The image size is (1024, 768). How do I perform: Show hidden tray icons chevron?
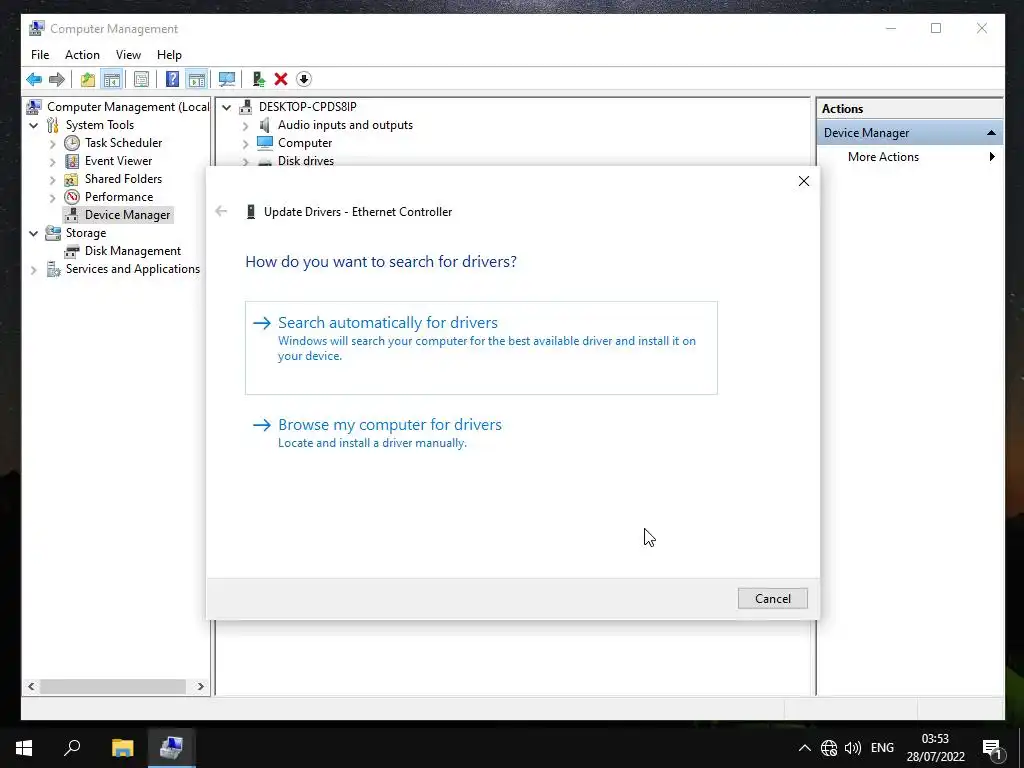(805, 748)
